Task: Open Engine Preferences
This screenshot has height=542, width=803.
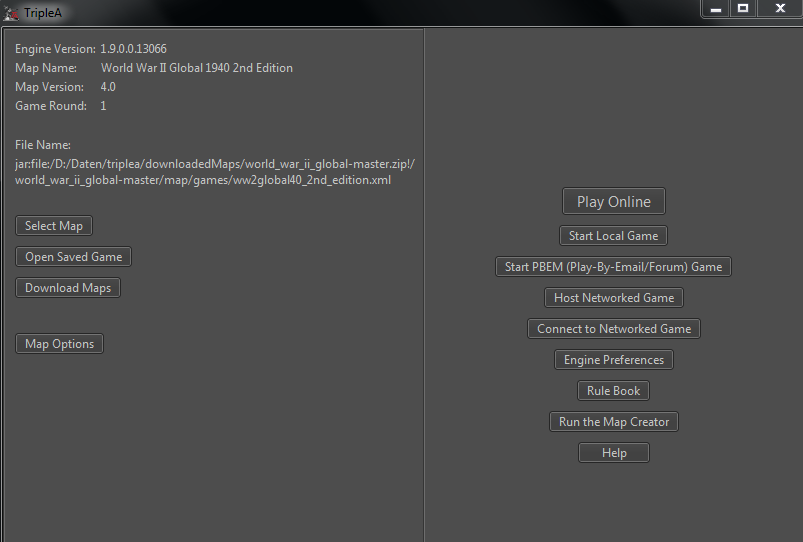Action: pos(614,360)
